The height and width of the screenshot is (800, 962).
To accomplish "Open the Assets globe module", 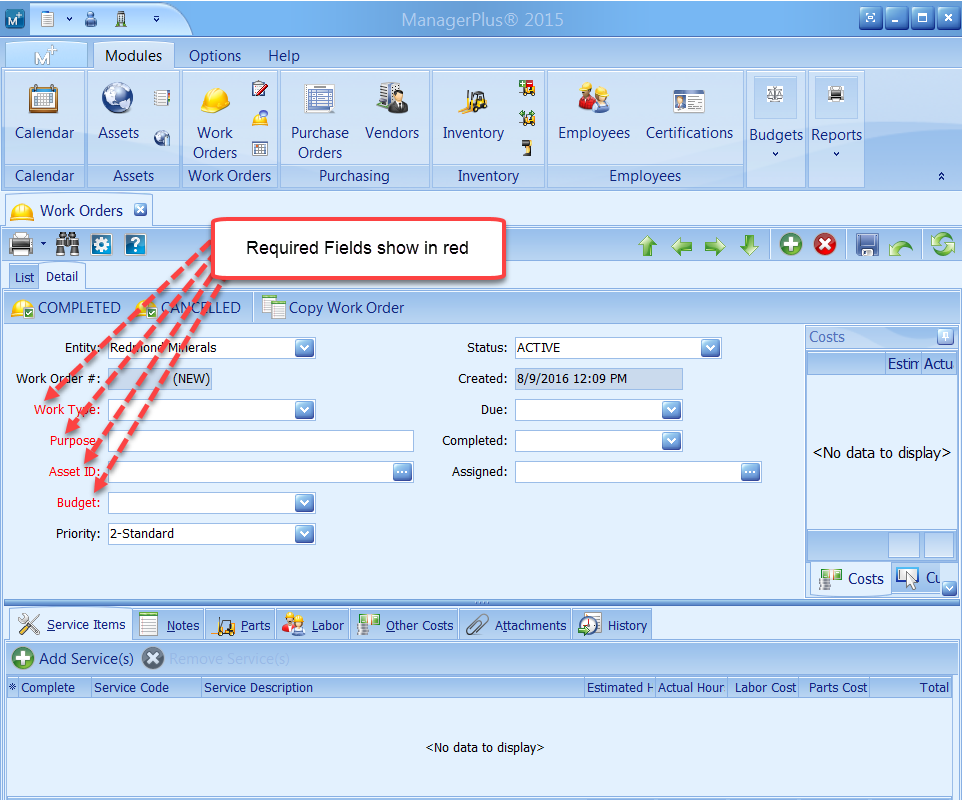I will coord(118,112).
